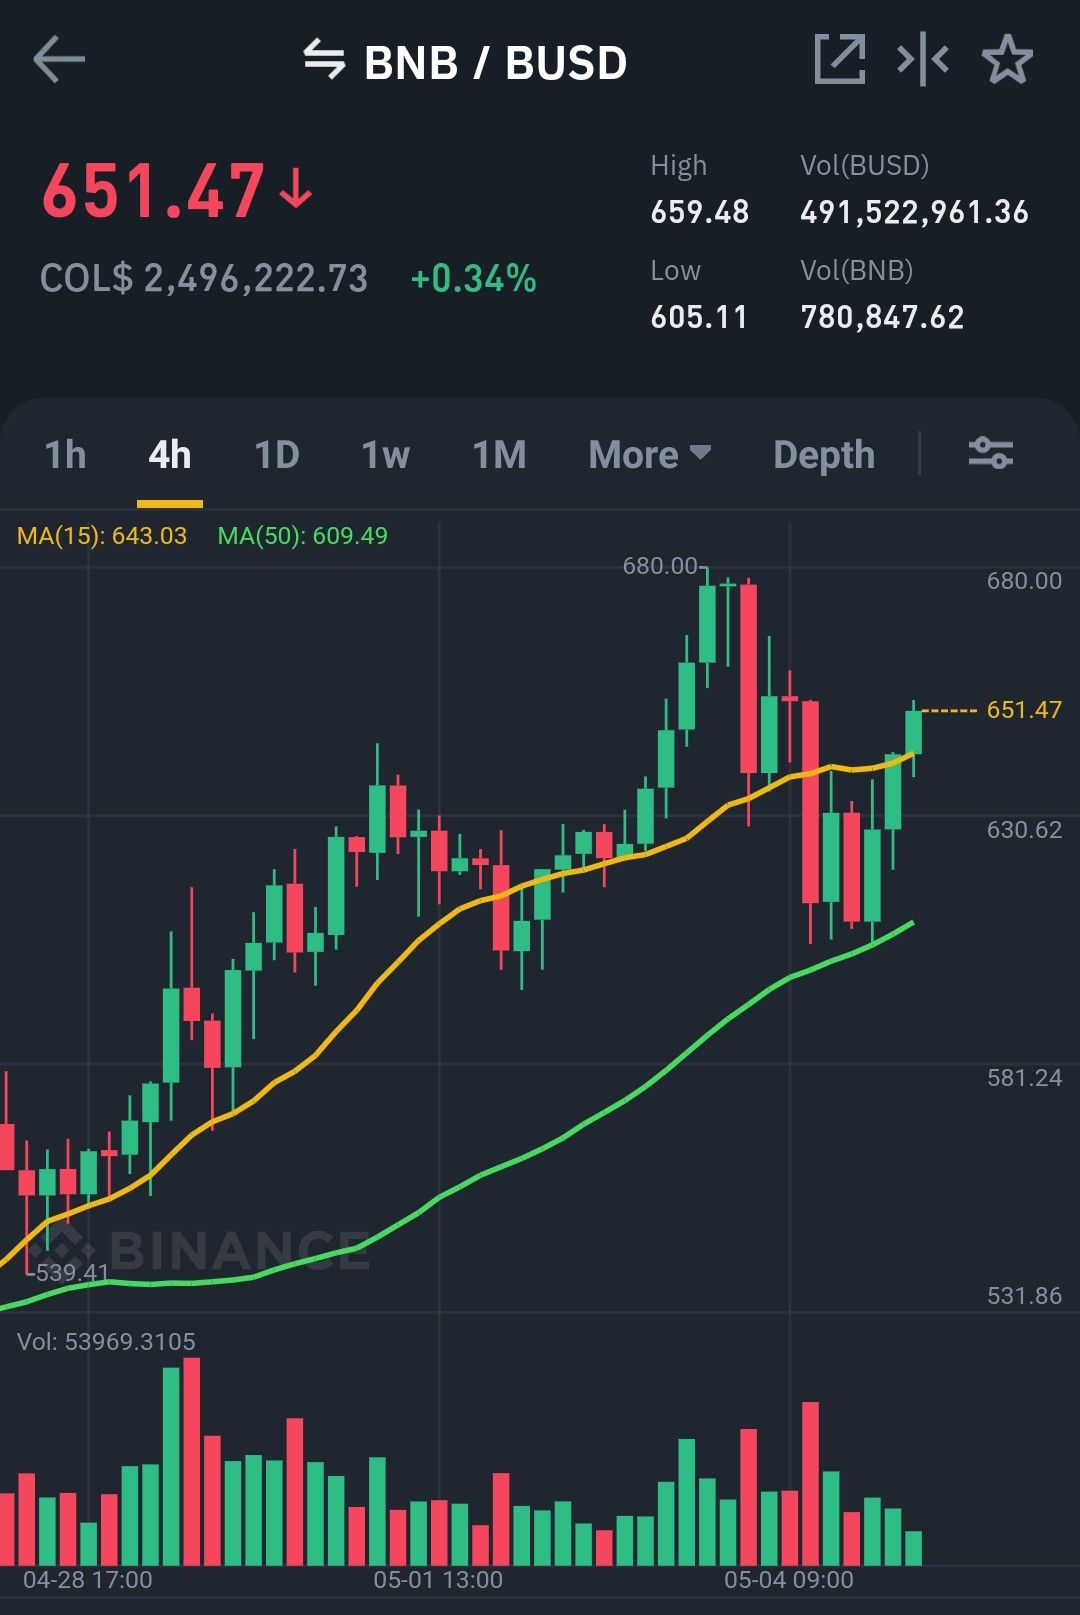Go back using the arrow icon
Viewport: 1080px width, 1615px height.
click(59, 60)
